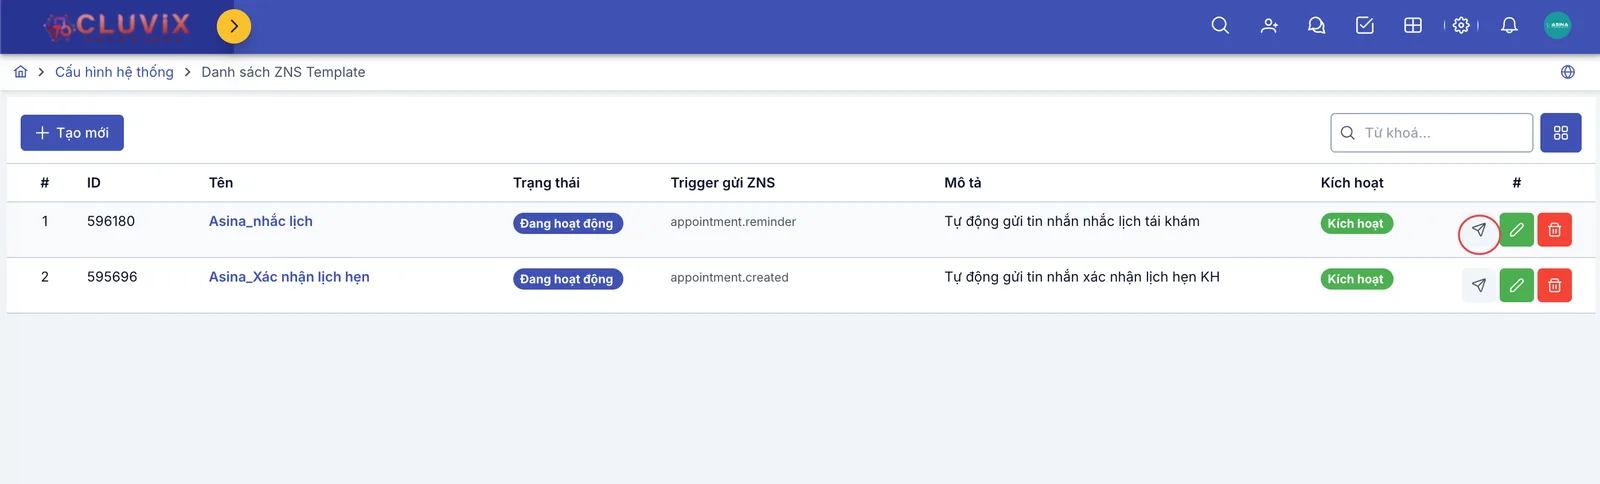Click the globe language icon
Screen dimensions: 1600x484
(1568, 72)
